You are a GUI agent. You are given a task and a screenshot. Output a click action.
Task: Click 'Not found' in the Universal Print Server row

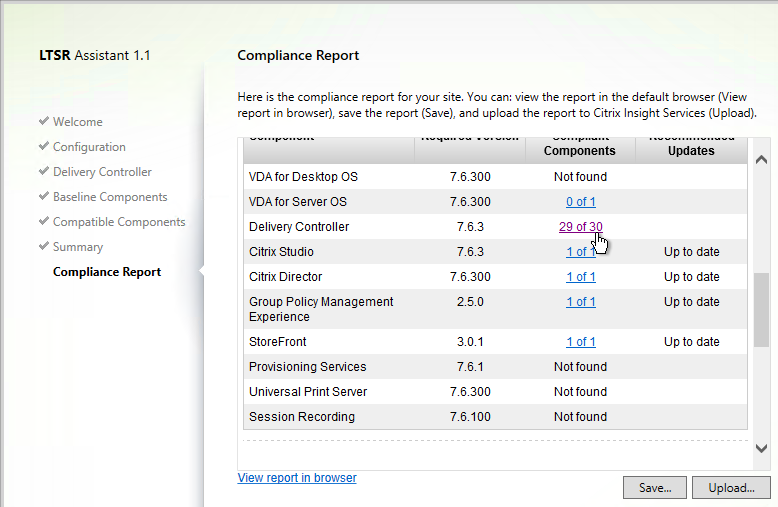pos(581,392)
